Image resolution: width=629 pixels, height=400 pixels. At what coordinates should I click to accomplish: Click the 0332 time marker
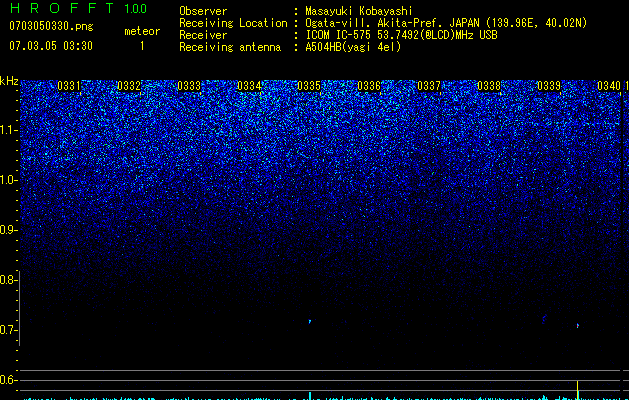(129, 86)
